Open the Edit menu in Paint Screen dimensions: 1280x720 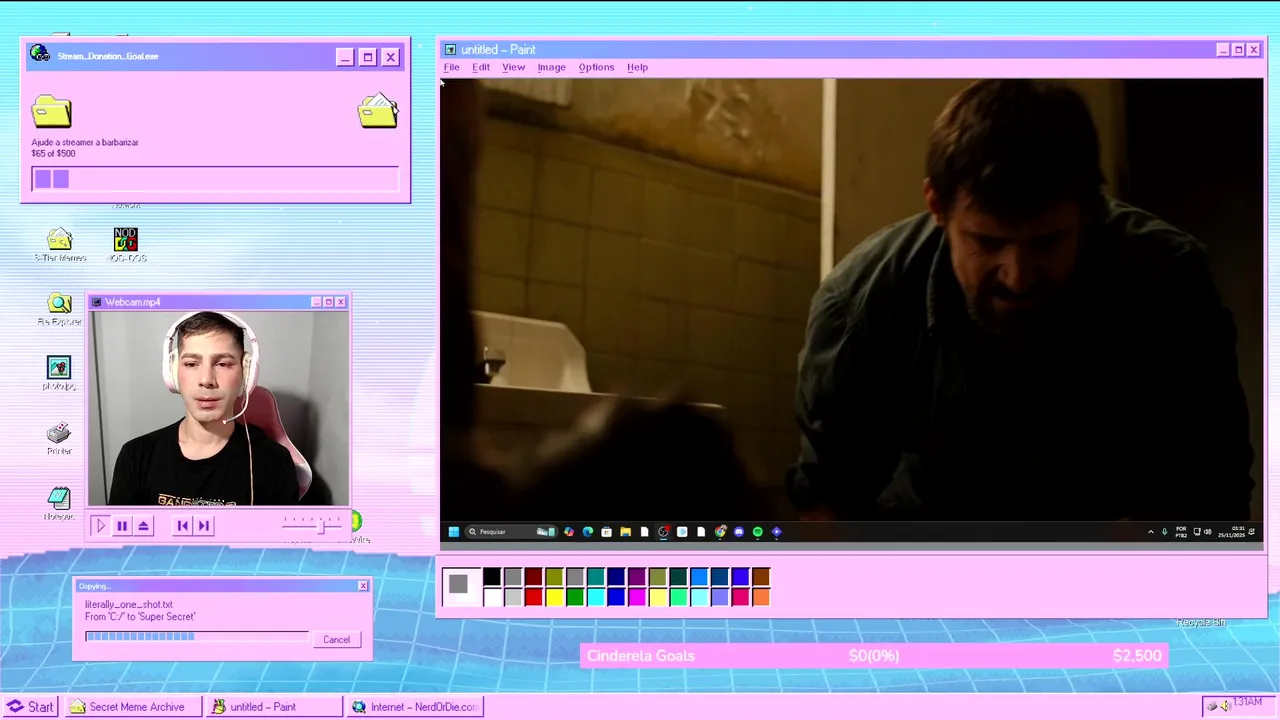(481, 67)
